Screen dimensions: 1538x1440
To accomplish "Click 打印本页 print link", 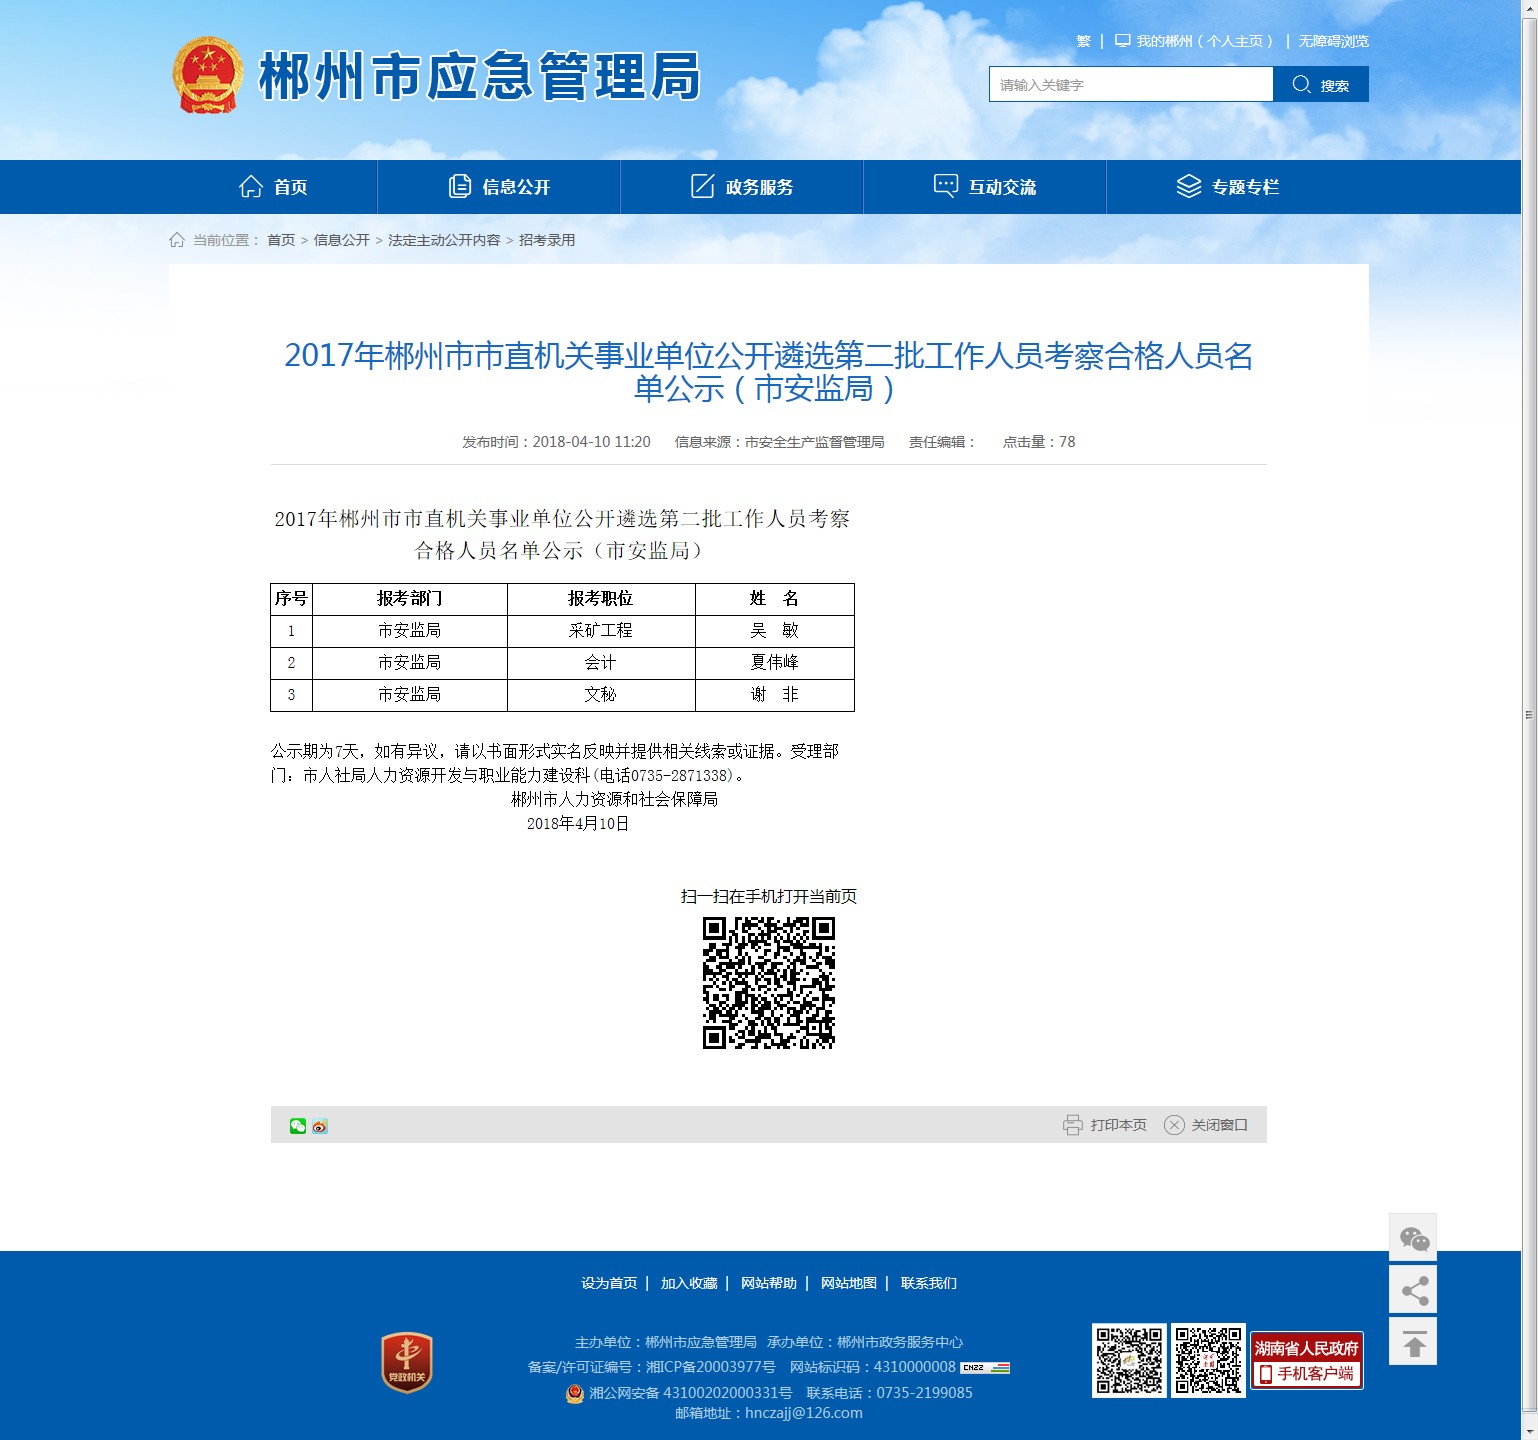I will click(x=1118, y=1125).
